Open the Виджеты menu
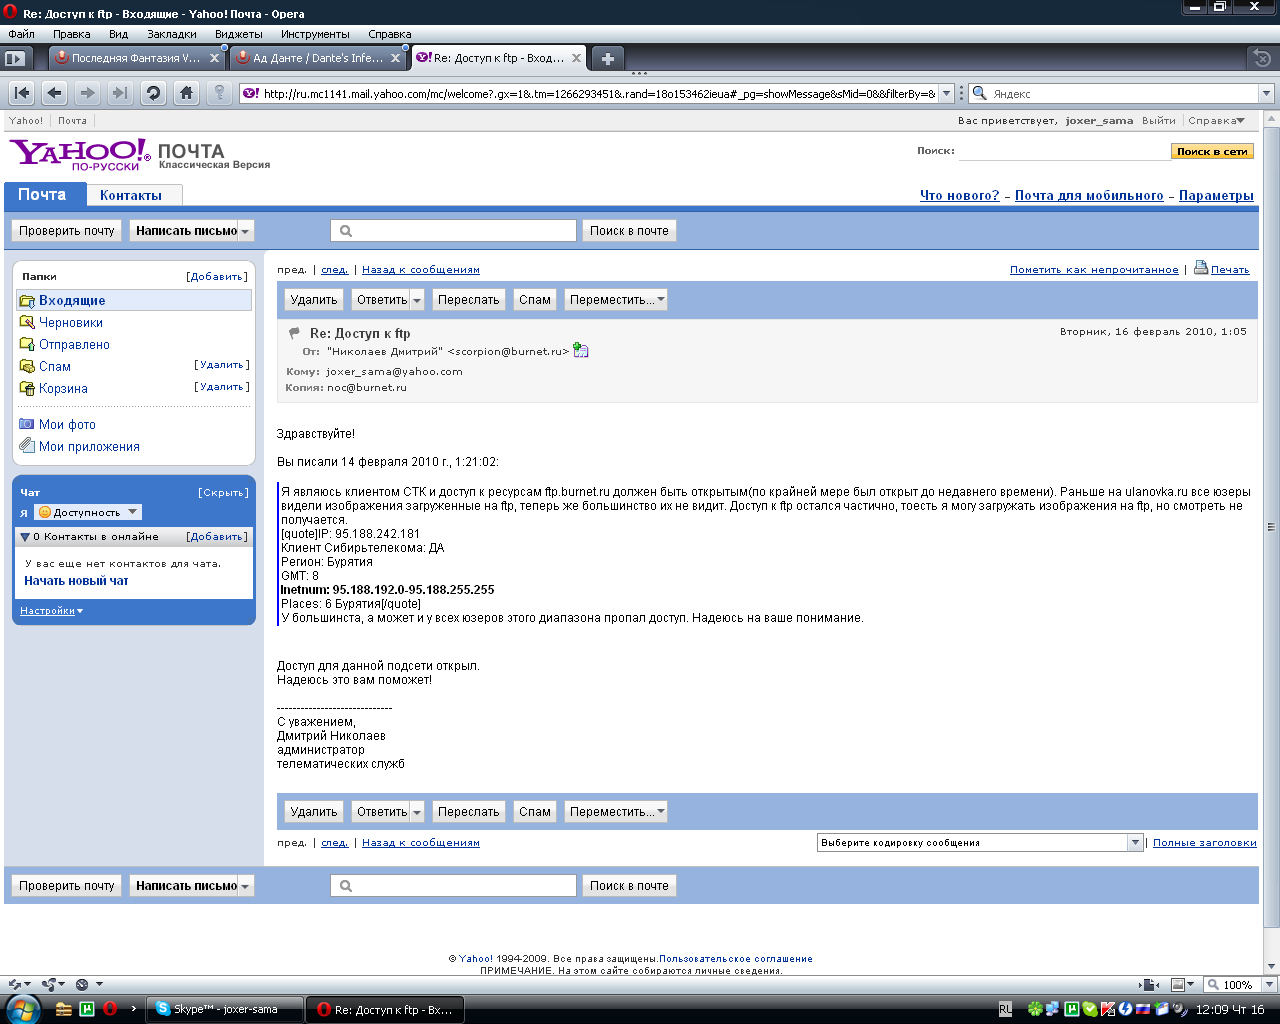The image size is (1280, 1024). pos(239,34)
